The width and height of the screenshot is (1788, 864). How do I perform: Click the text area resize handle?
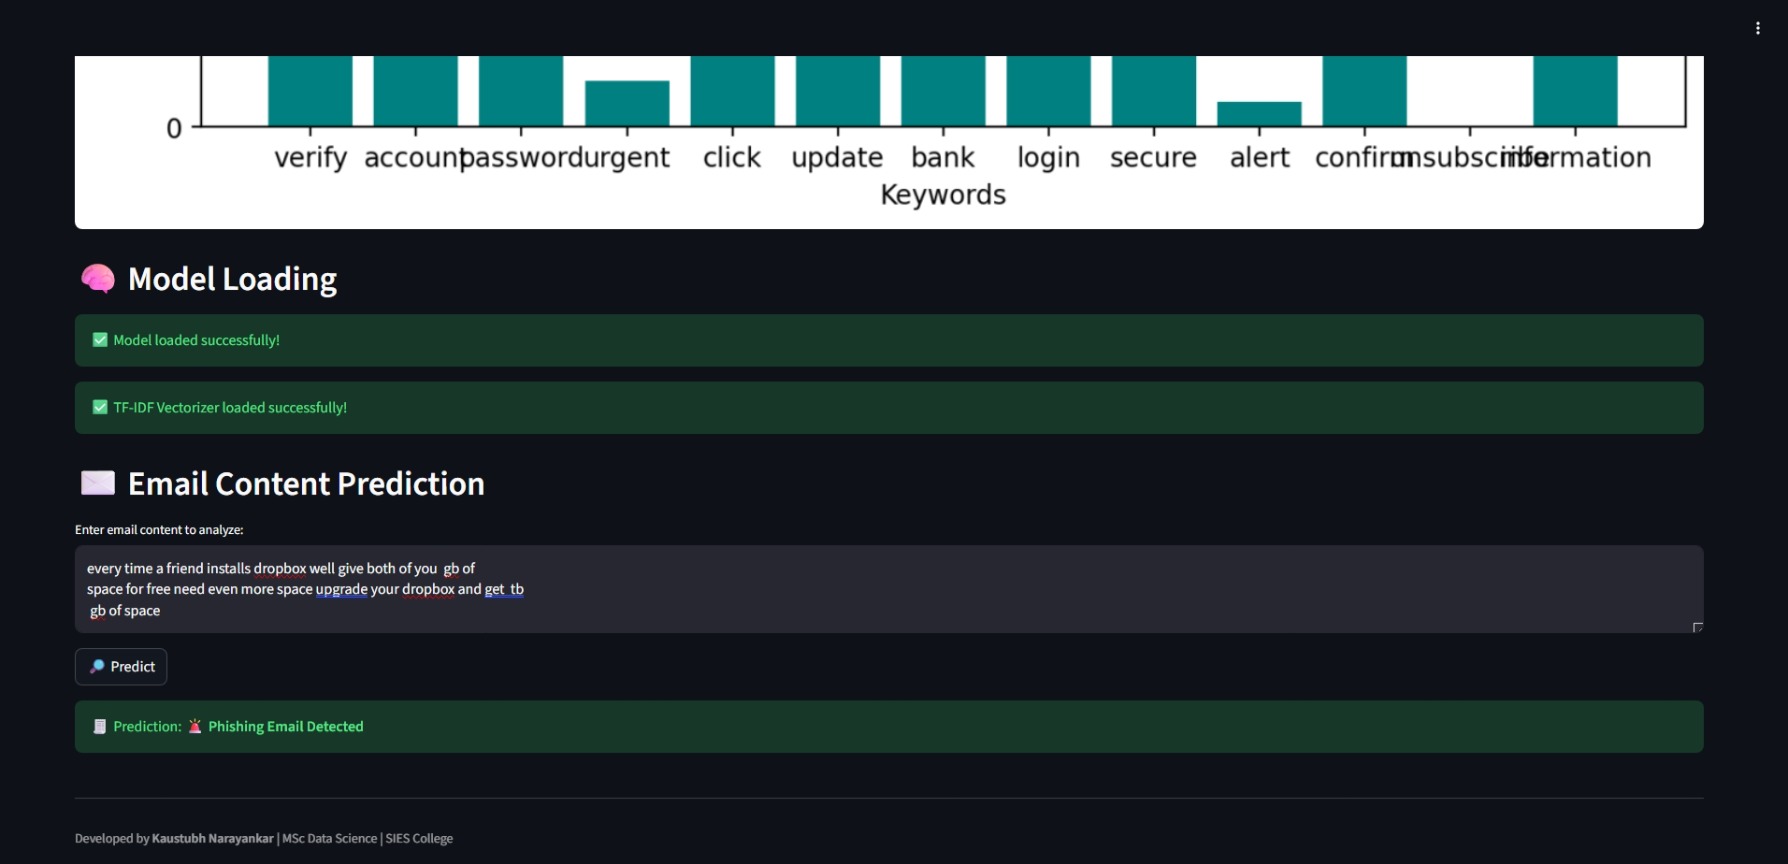(x=1697, y=627)
